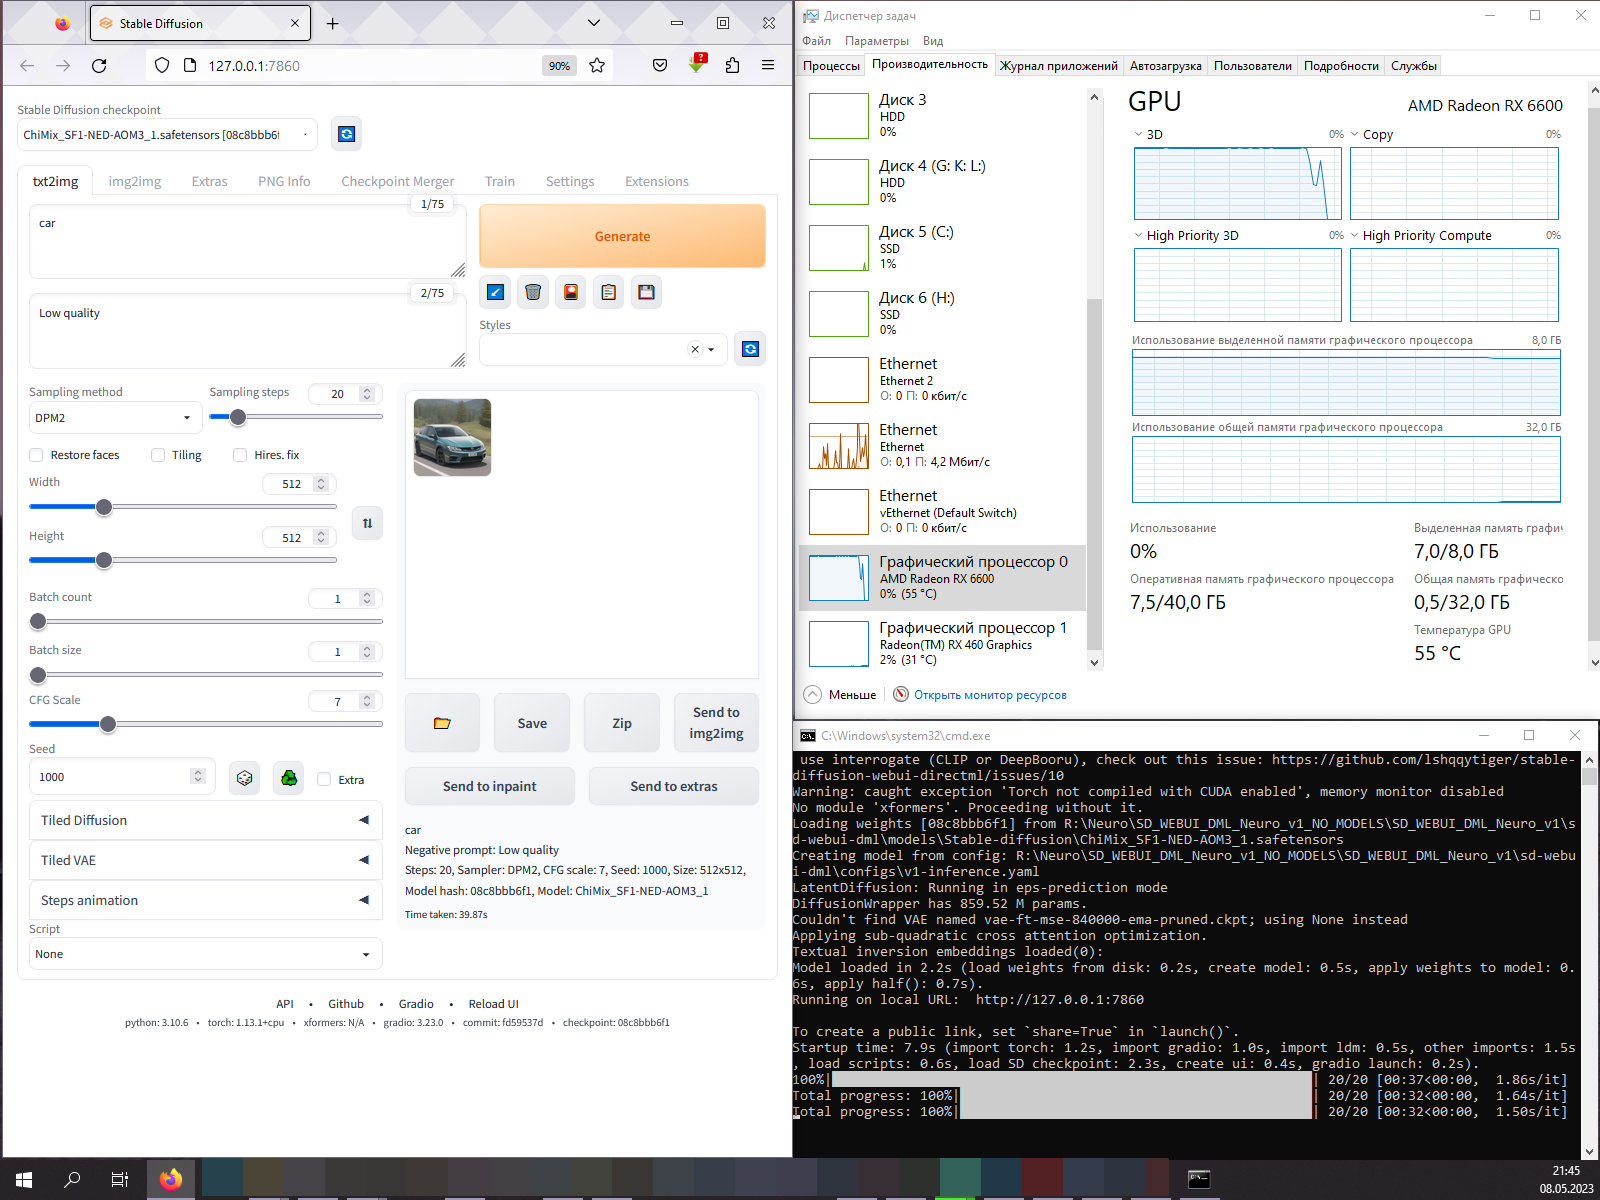This screenshot has height=1200, width=1600.
Task: Open the output images folder
Action: 442,723
